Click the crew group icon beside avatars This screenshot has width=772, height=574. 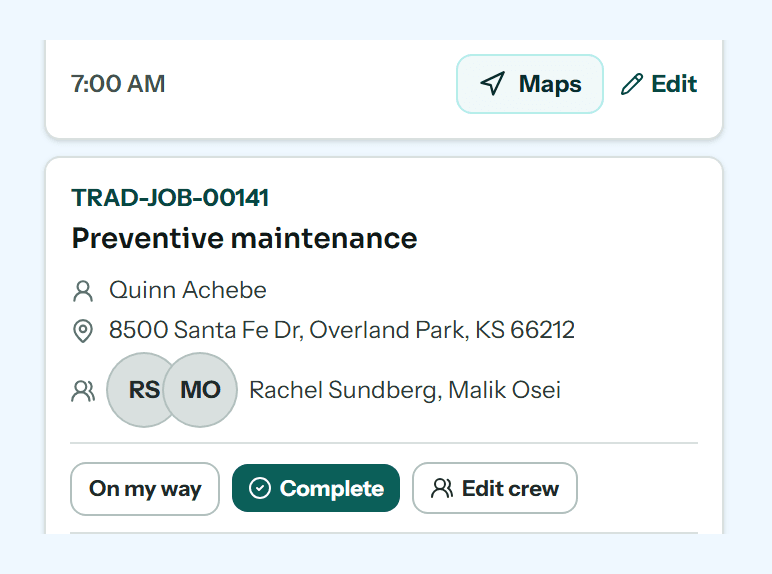[x=83, y=391]
